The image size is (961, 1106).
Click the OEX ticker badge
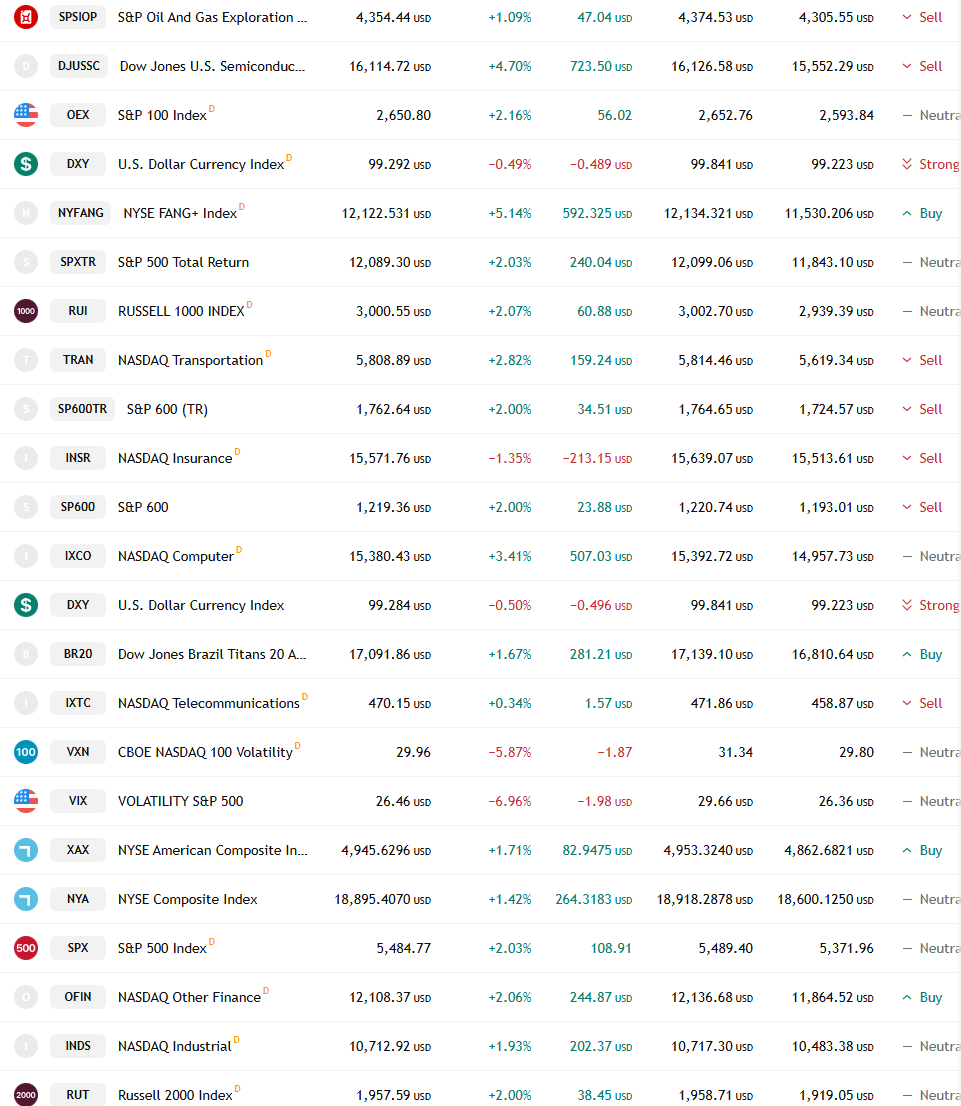78,115
